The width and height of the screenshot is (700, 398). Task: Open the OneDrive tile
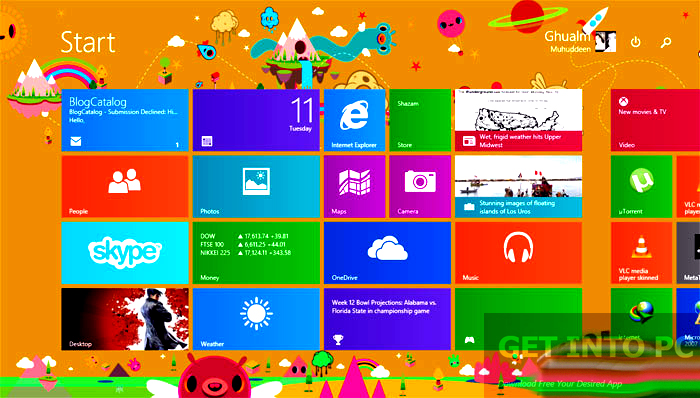(x=388, y=253)
